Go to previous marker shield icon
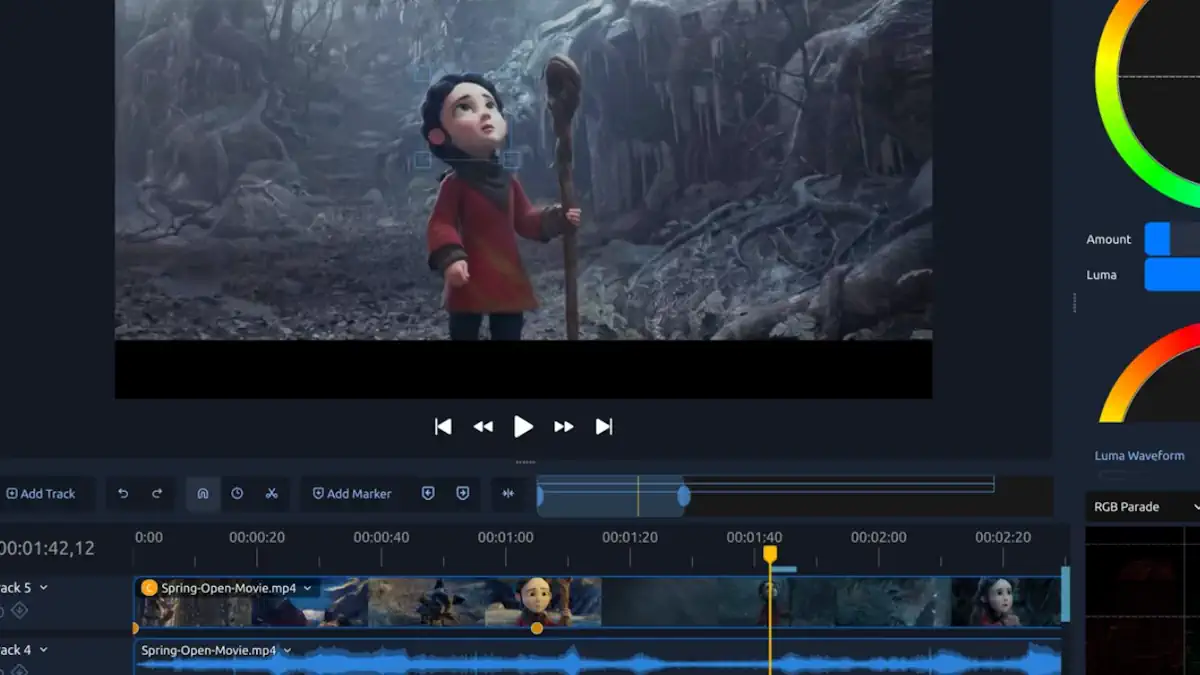 (428, 494)
